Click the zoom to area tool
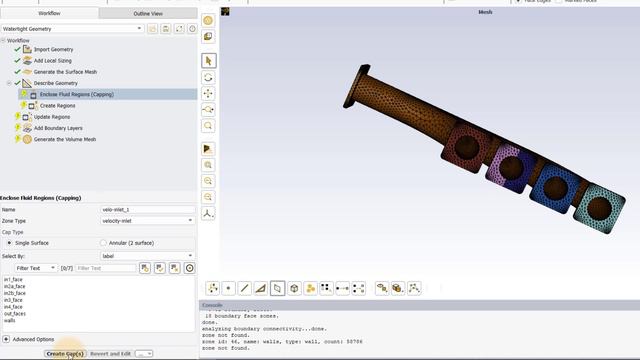Screen dimensions: 640x360 click(x=208, y=126)
